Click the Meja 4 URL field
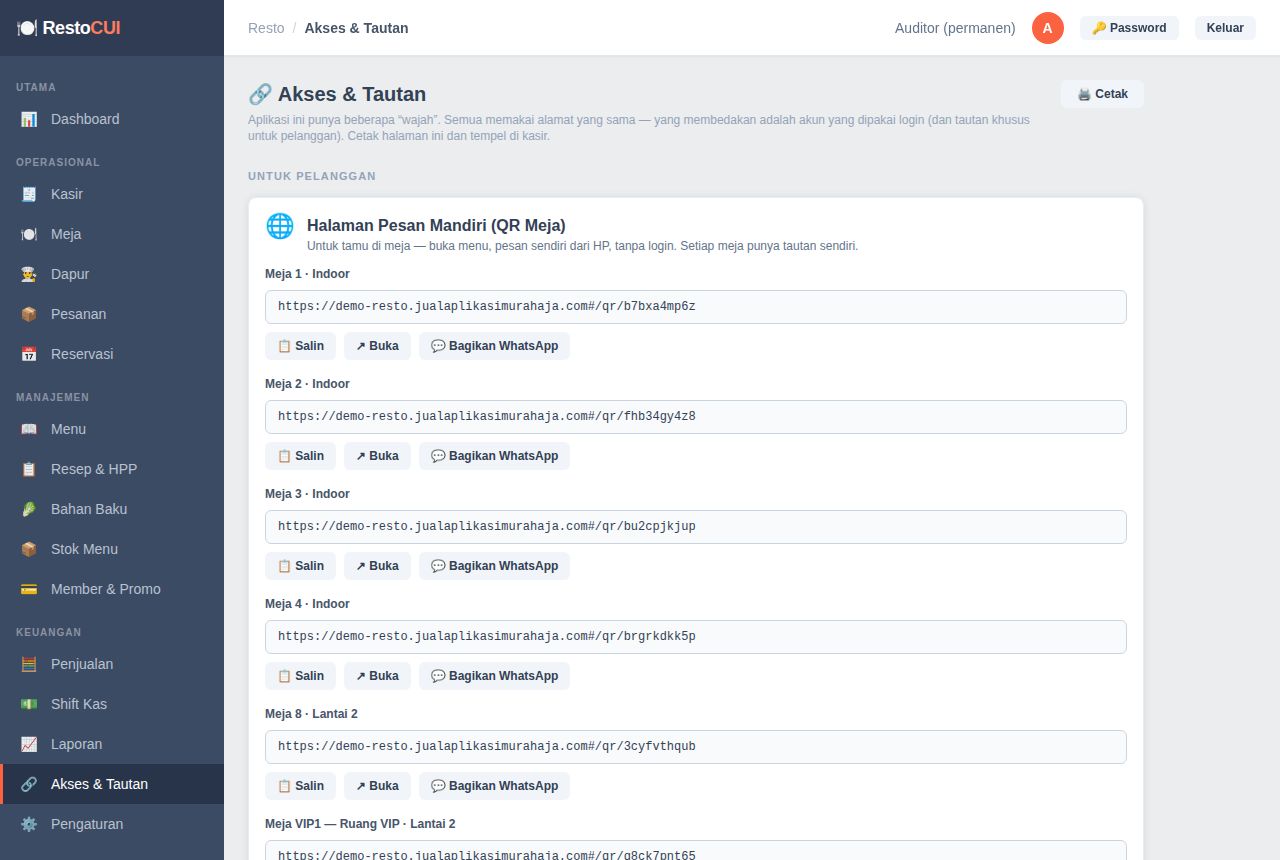This screenshot has height=860, width=1280. click(696, 637)
